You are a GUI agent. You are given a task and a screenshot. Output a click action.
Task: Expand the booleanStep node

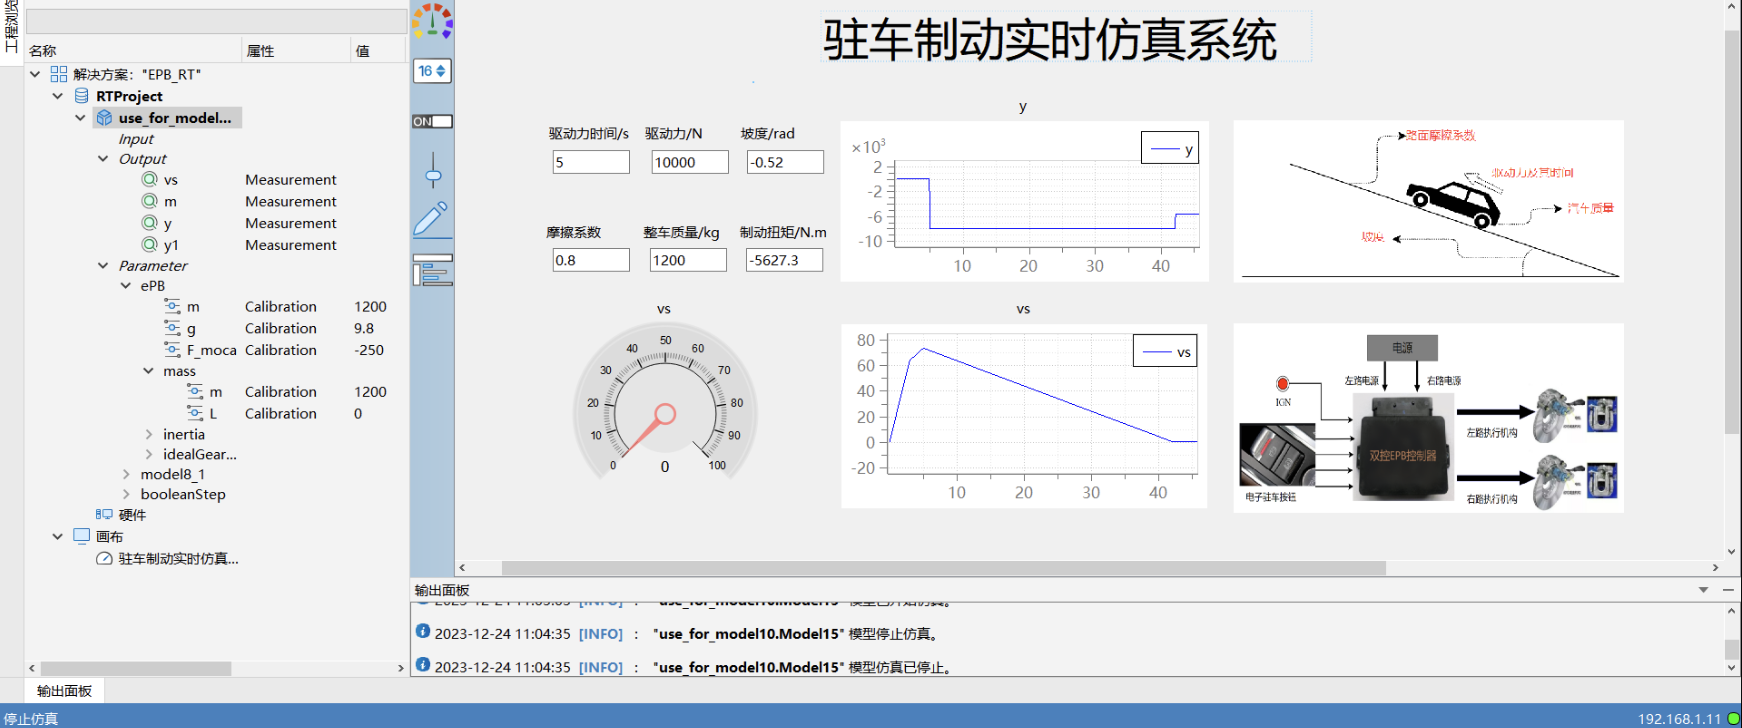tap(126, 494)
